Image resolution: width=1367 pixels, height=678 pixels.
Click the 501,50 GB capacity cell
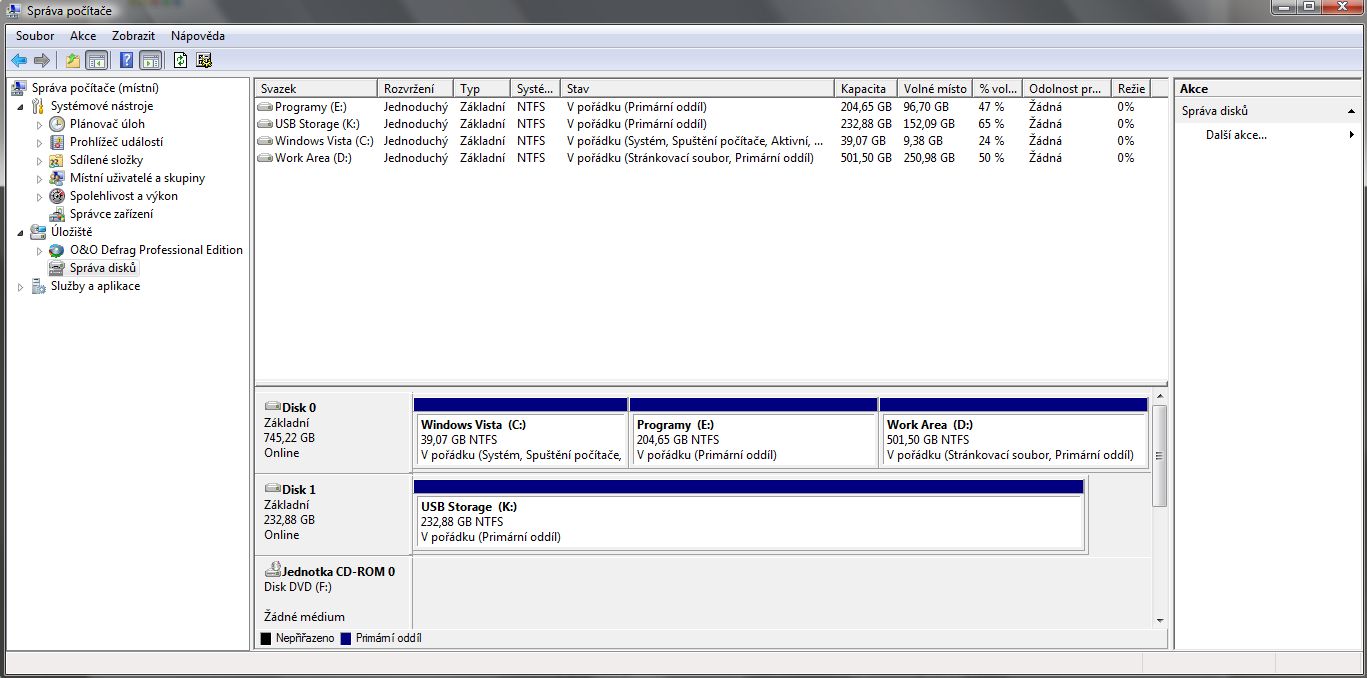point(866,158)
